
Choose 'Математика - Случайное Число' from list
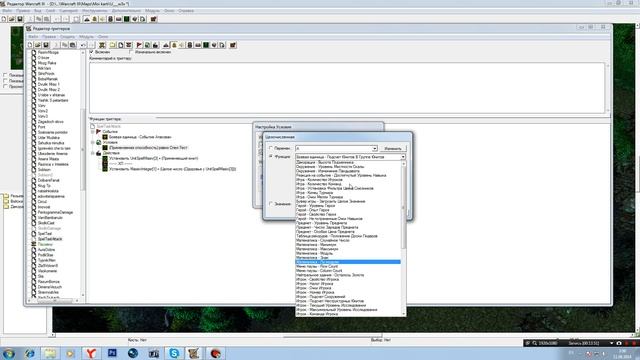348,240
